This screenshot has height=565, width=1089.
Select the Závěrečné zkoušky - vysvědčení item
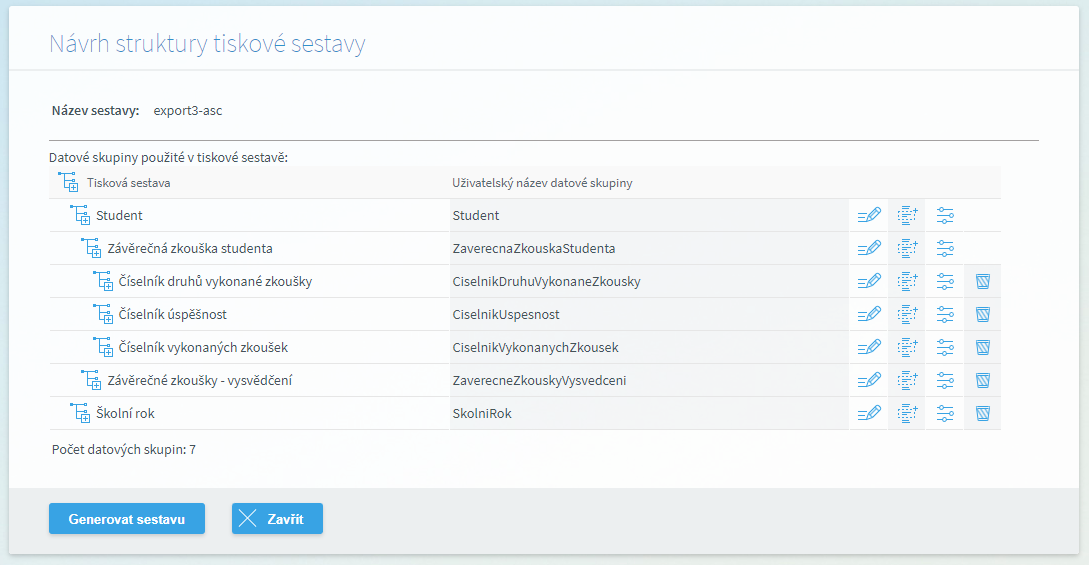tap(199, 380)
